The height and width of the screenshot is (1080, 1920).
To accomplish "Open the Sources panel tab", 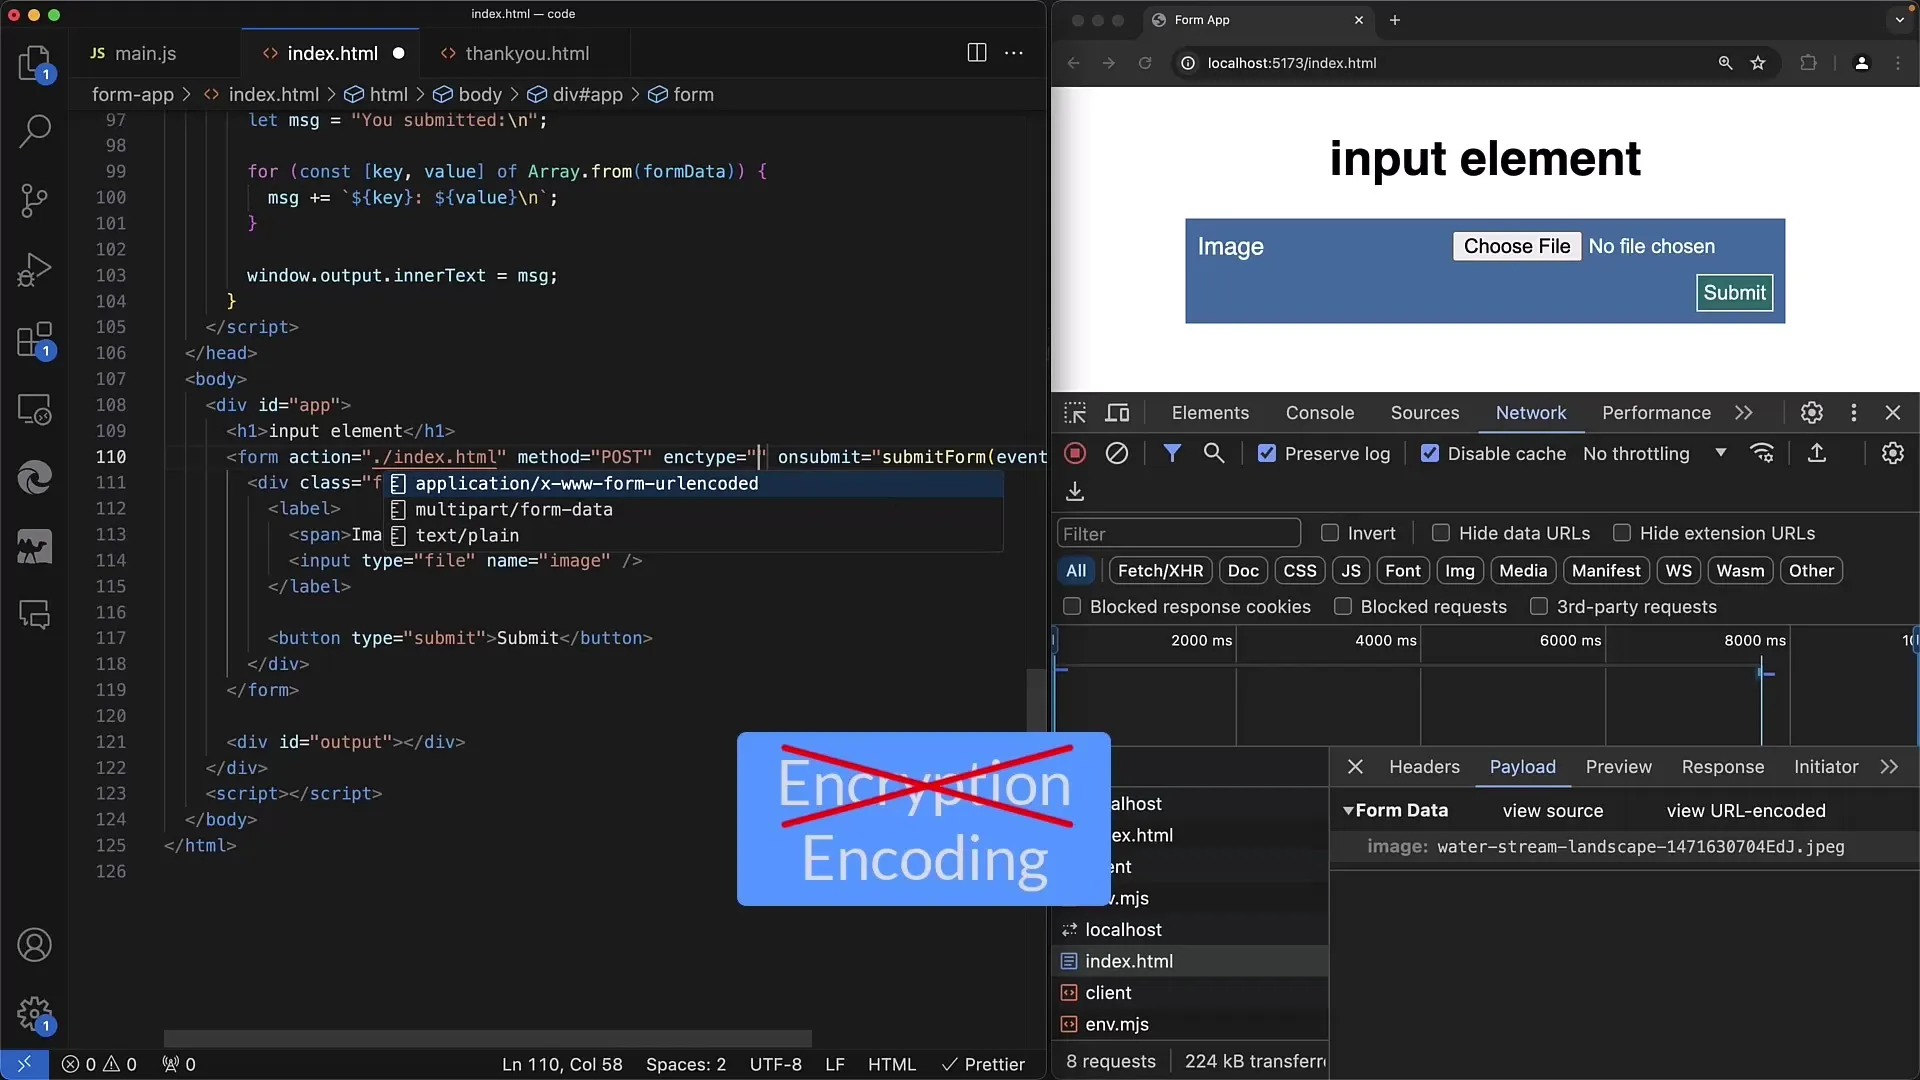I will point(1425,413).
